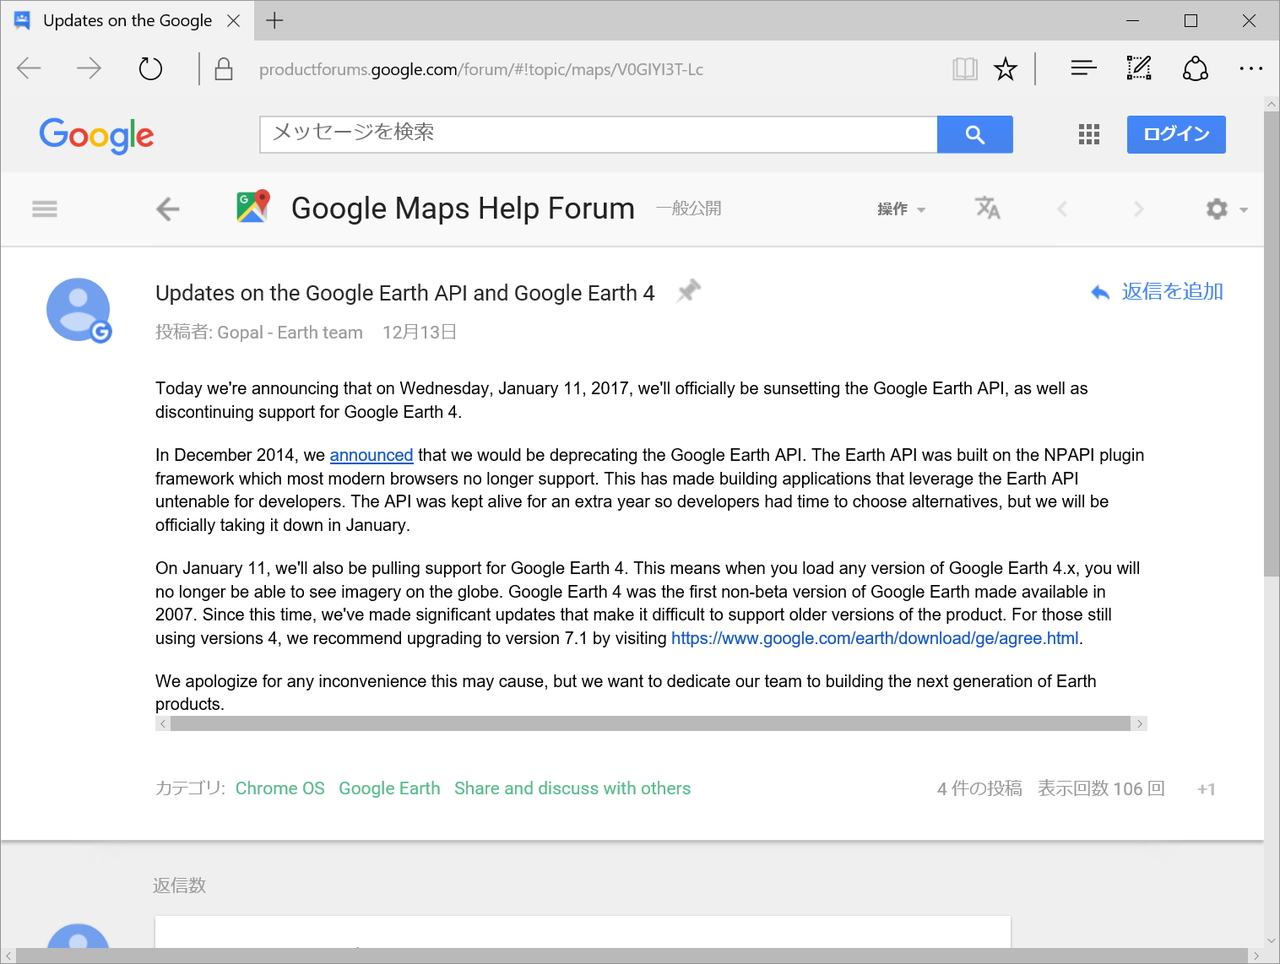The height and width of the screenshot is (964, 1280).
Task: Select the Google Earth category link
Action: tap(389, 788)
